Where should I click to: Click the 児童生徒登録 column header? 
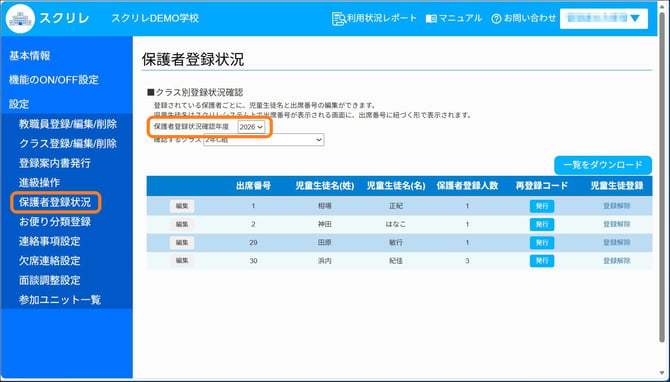(x=617, y=186)
